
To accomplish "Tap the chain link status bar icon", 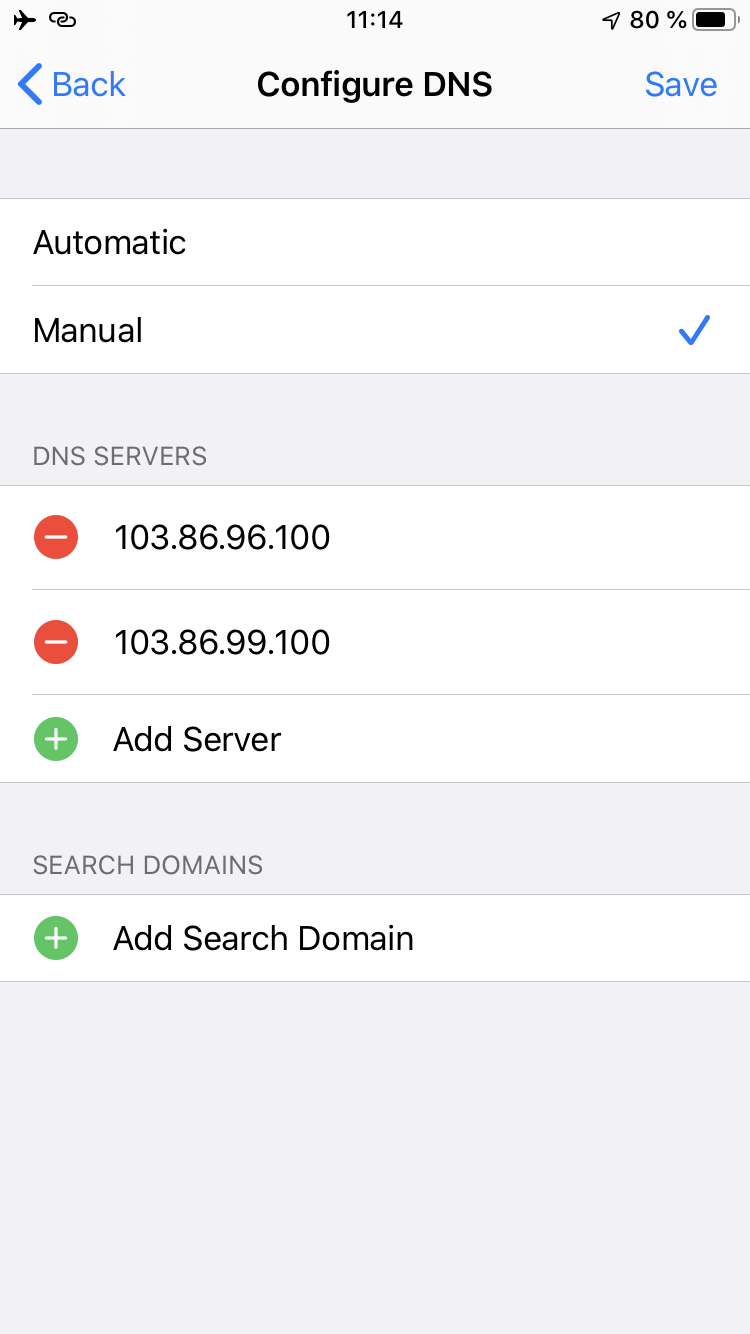I will [x=62, y=20].
